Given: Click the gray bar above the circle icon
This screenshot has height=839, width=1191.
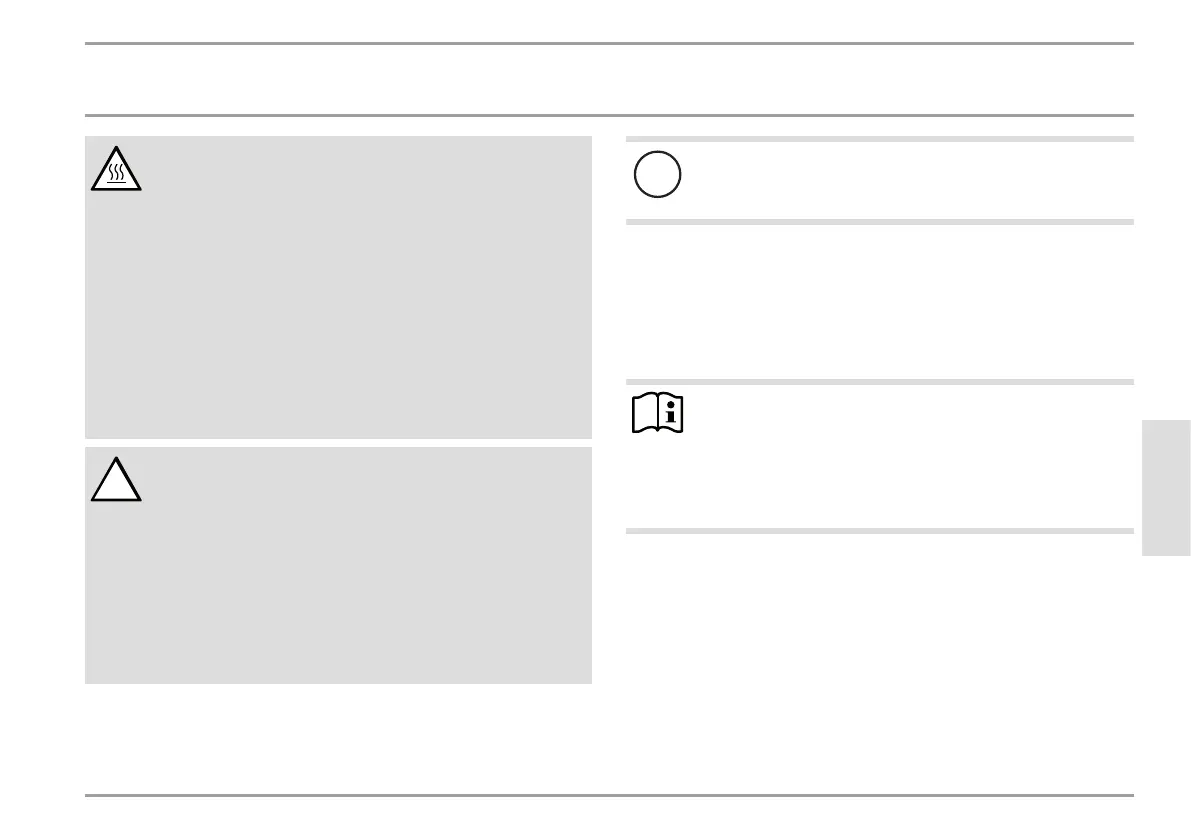Looking at the screenshot, I should tap(880, 140).
